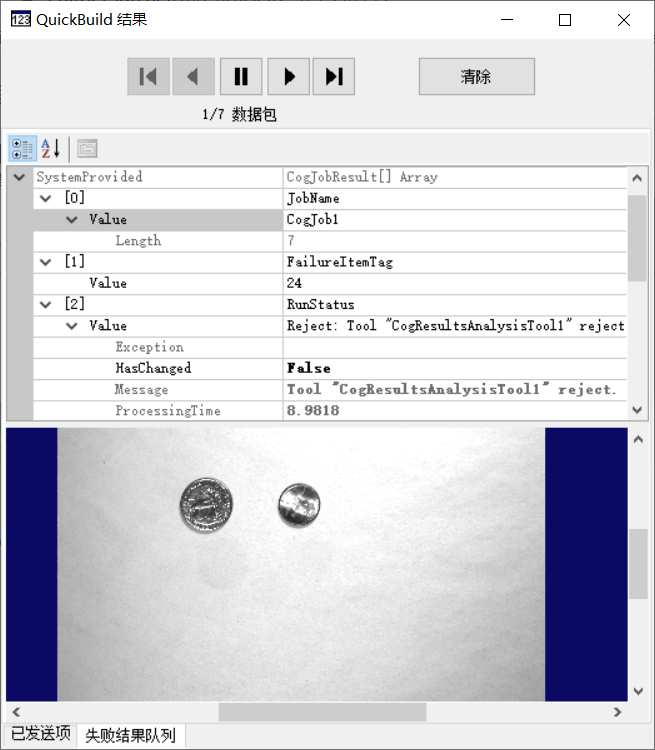Go to previous data packet
This screenshot has height=750, width=655.
click(x=193, y=77)
